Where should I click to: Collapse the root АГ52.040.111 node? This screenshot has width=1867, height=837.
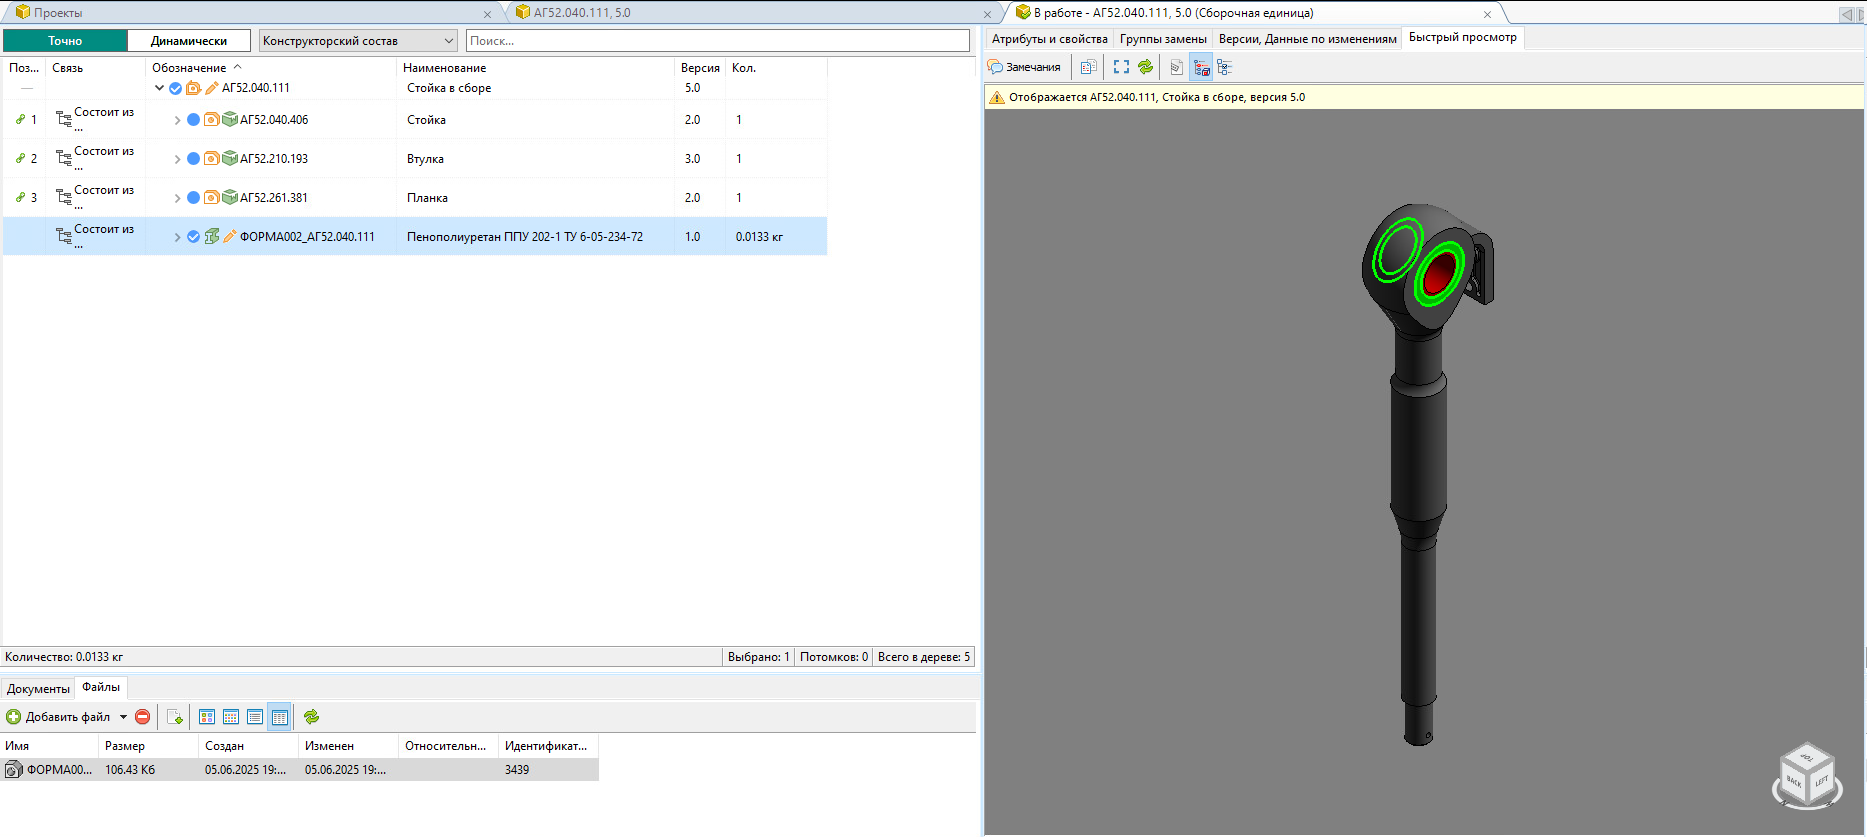pos(159,88)
